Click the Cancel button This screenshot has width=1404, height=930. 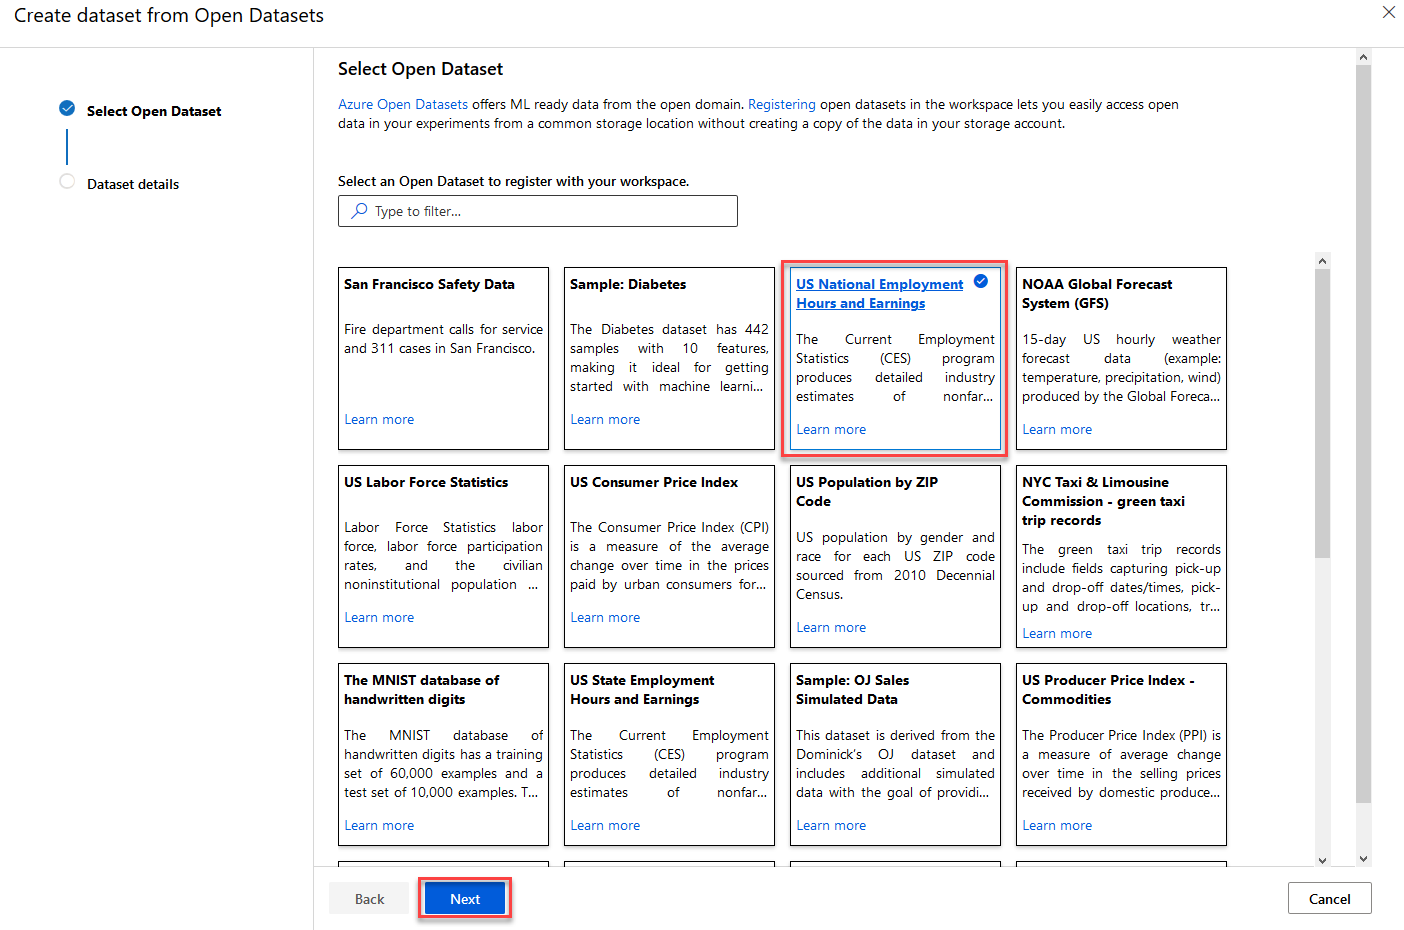point(1329,898)
